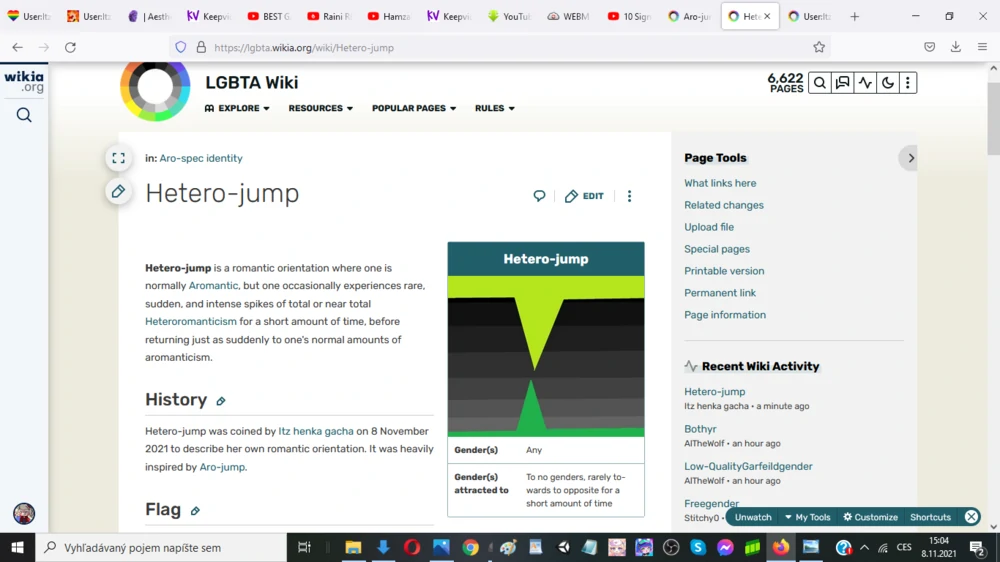Open Bothyr in Recent Wiki Activity

coord(700,429)
